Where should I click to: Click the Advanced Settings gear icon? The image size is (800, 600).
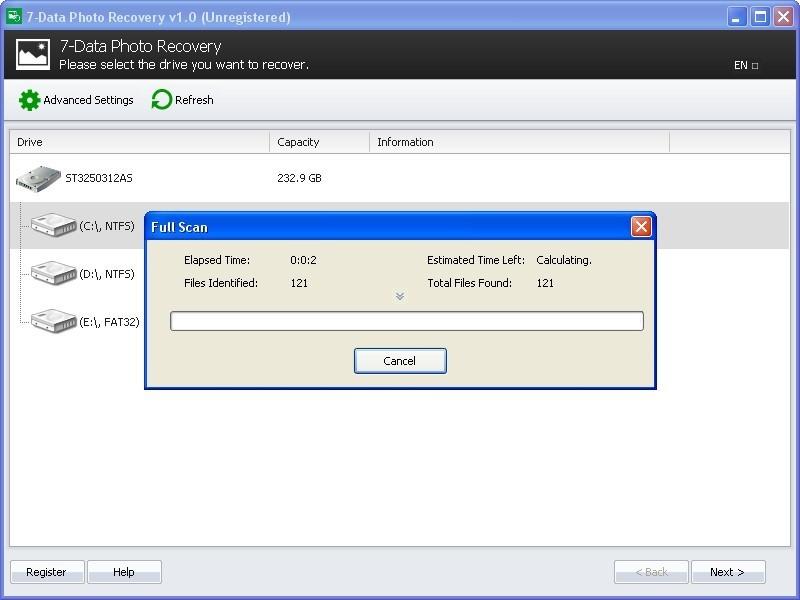click(30, 100)
